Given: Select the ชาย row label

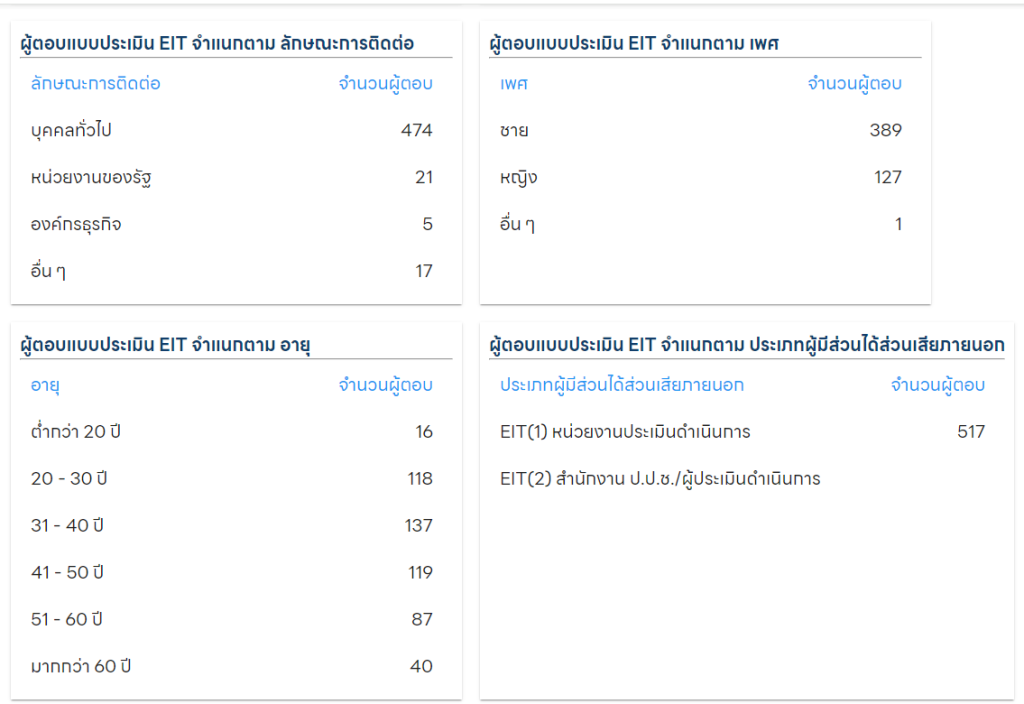Looking at the screenshot, I should (x=514, y=131).
